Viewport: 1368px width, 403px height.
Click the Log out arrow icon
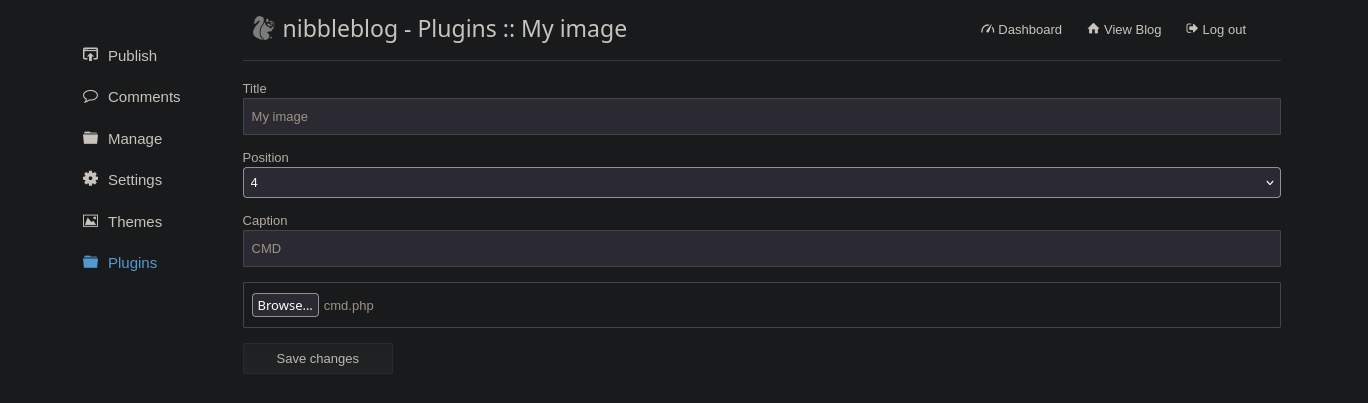tap(1192, 29)
